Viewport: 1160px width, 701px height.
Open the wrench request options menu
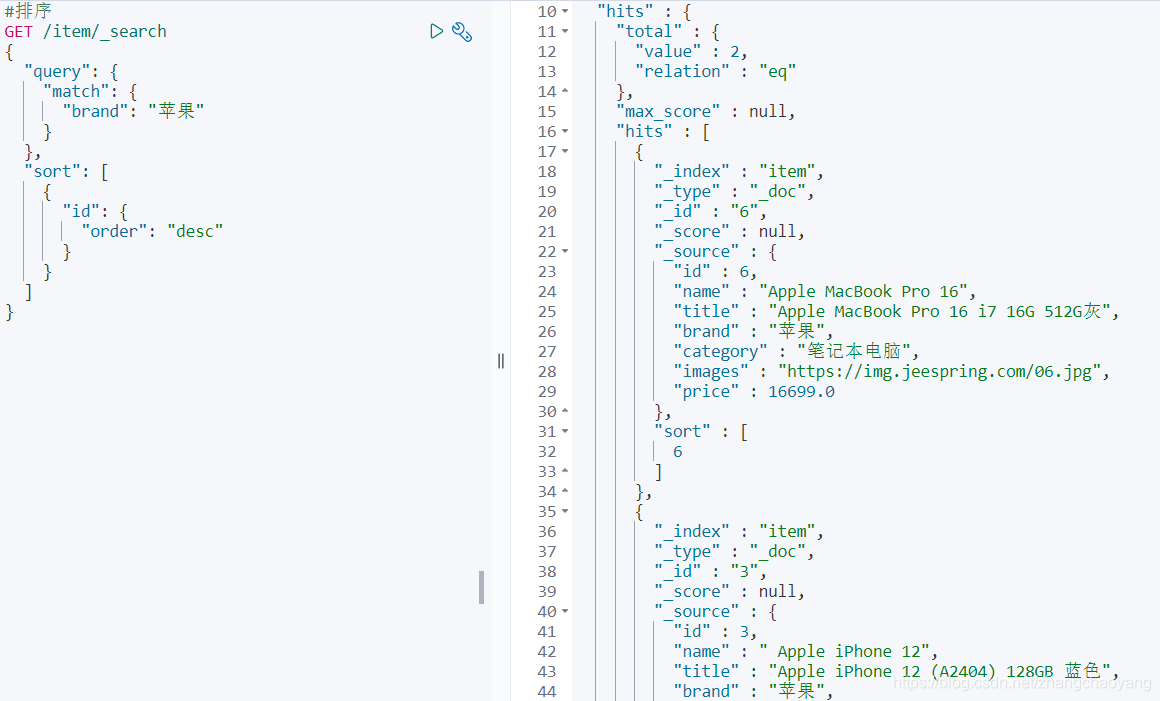[462, 32]
